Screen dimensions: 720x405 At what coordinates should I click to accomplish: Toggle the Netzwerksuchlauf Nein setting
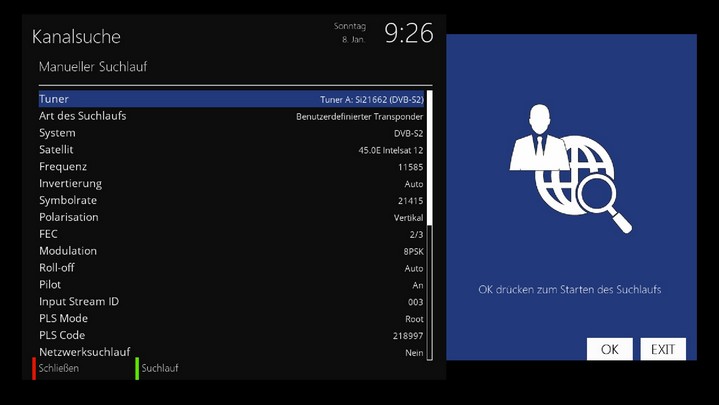point(414,353)
